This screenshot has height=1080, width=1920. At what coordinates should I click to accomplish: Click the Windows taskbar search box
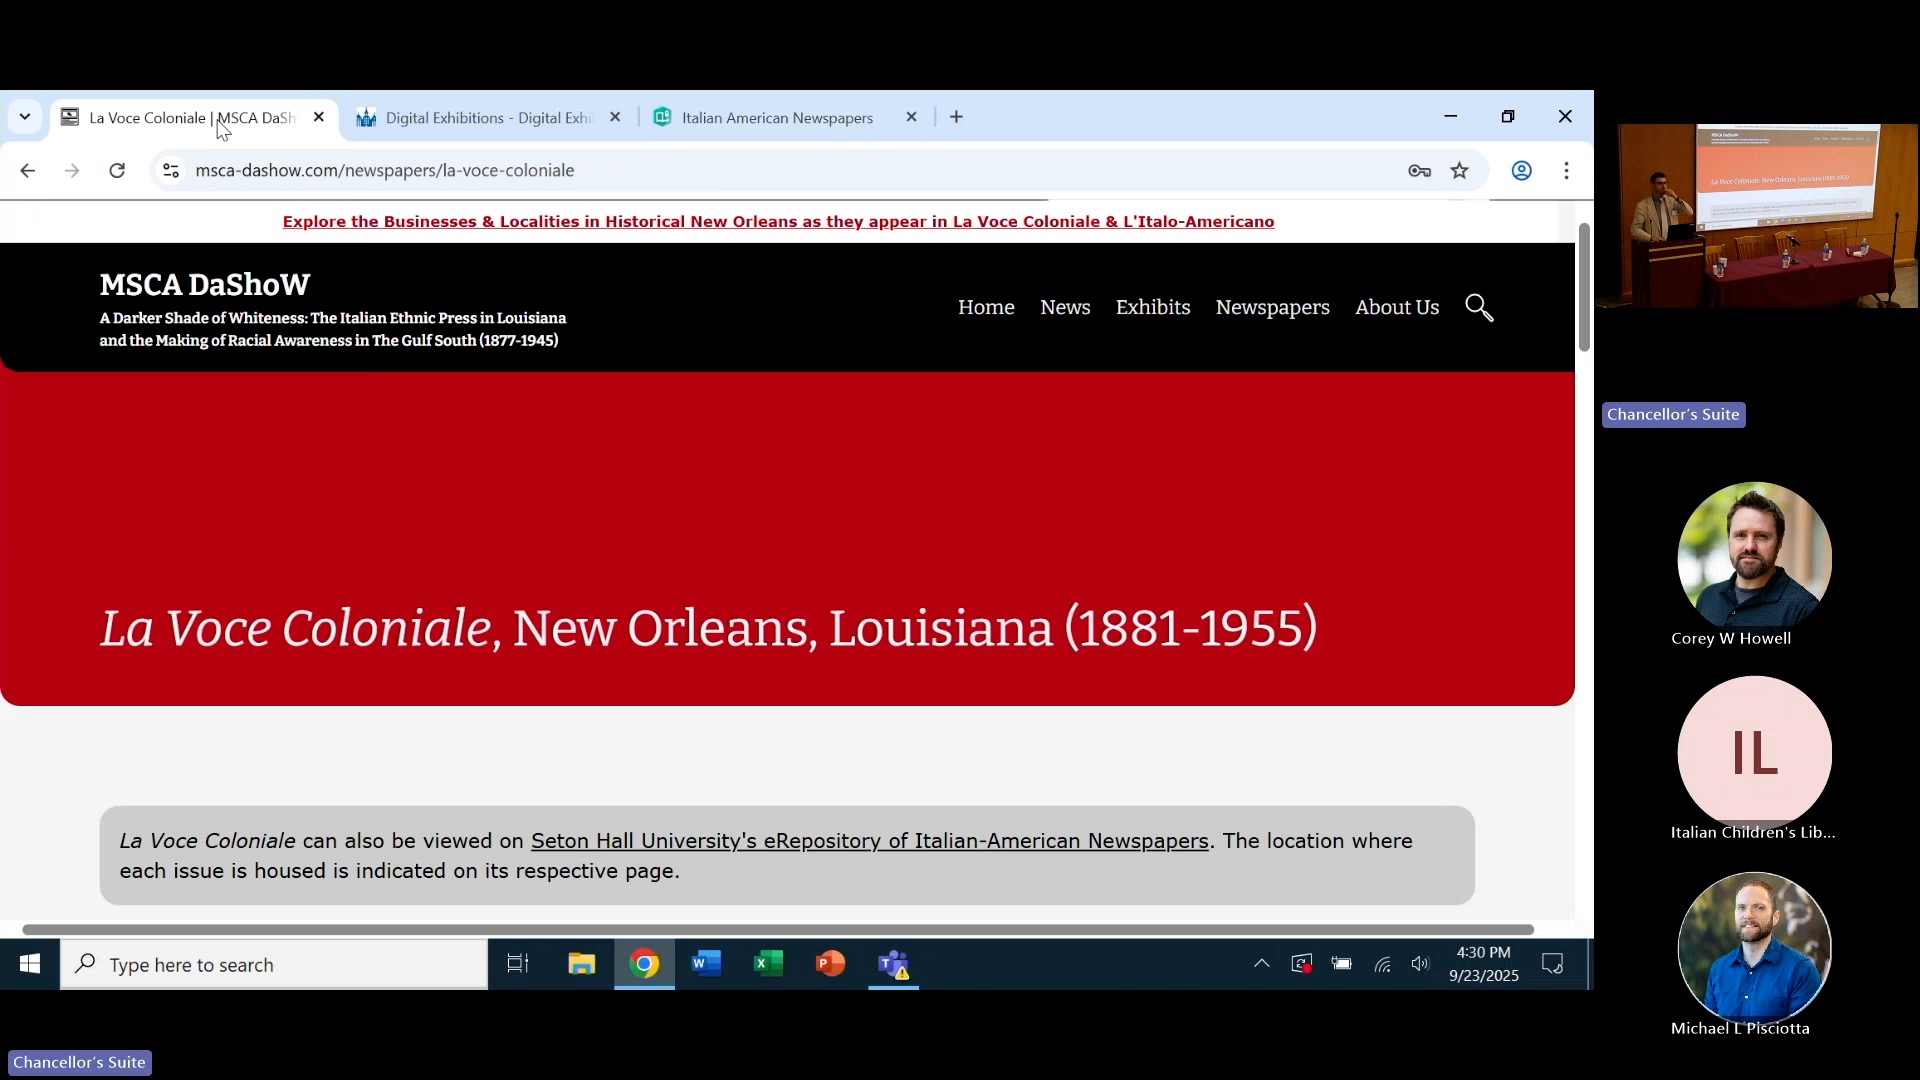pyautogui.click(x=275, y=965)
